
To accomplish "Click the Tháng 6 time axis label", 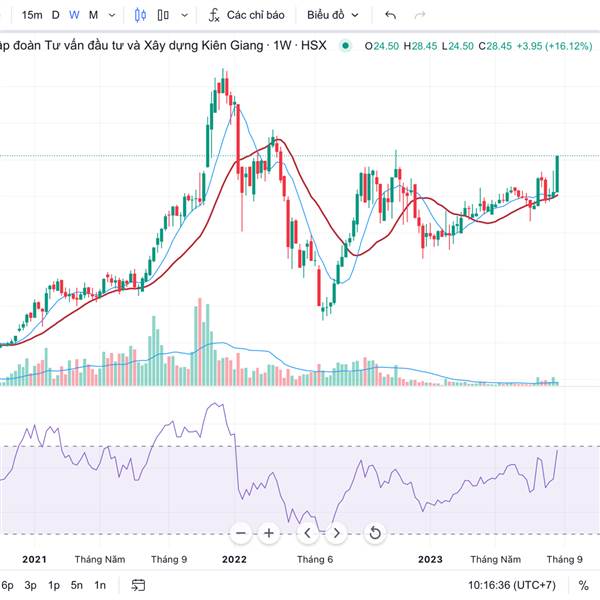I will (315, 559).
